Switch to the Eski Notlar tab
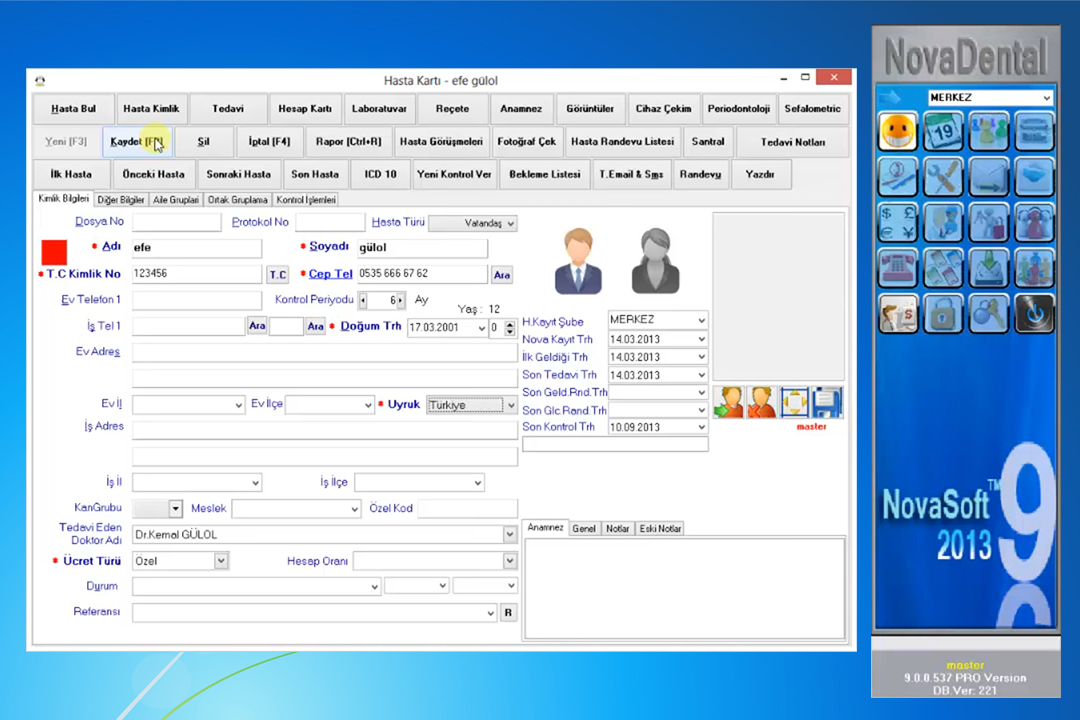1080x720 pixels. [x=660, y=528]
